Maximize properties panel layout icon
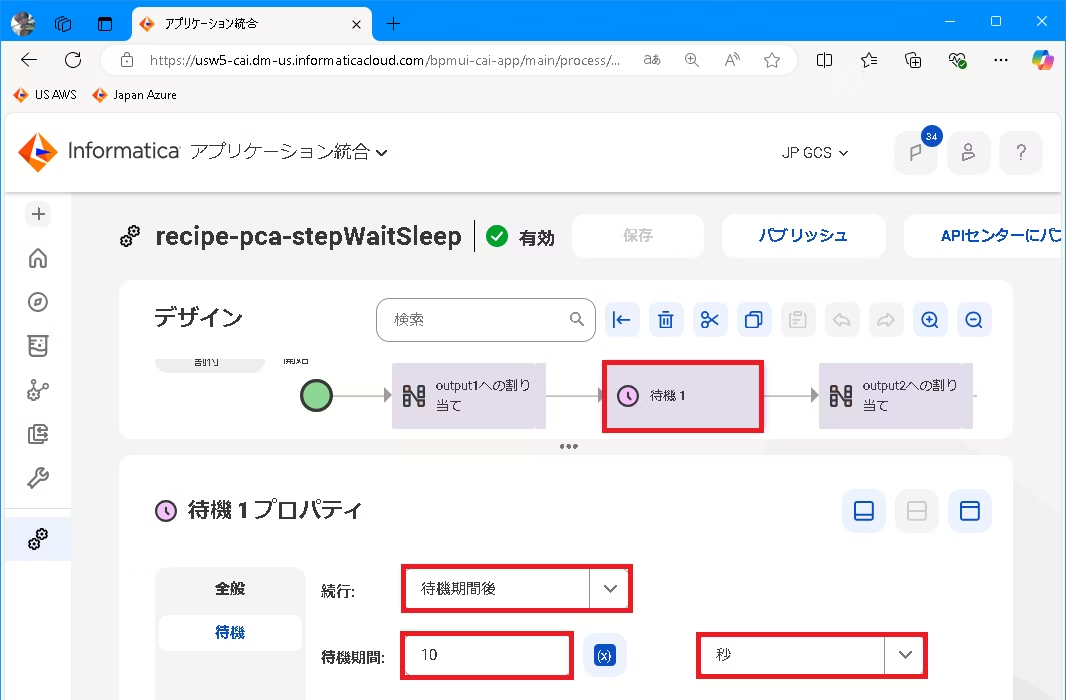 [969, 510]
